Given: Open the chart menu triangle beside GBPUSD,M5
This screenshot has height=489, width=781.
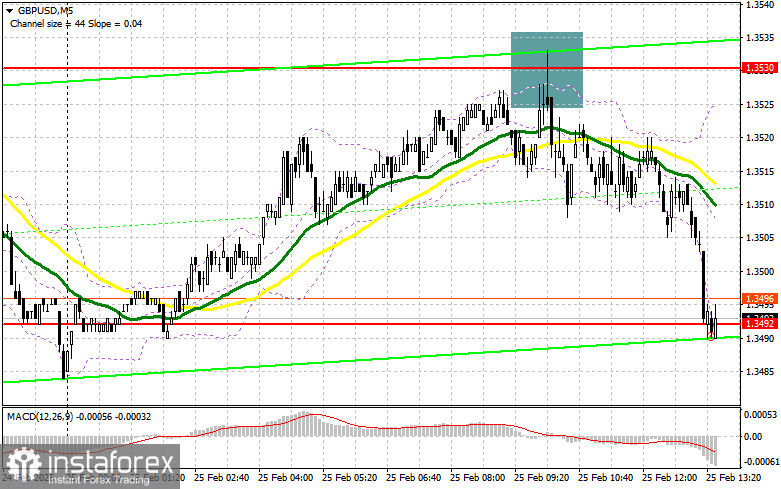Looking at the screenshot, I should point(9,10).
